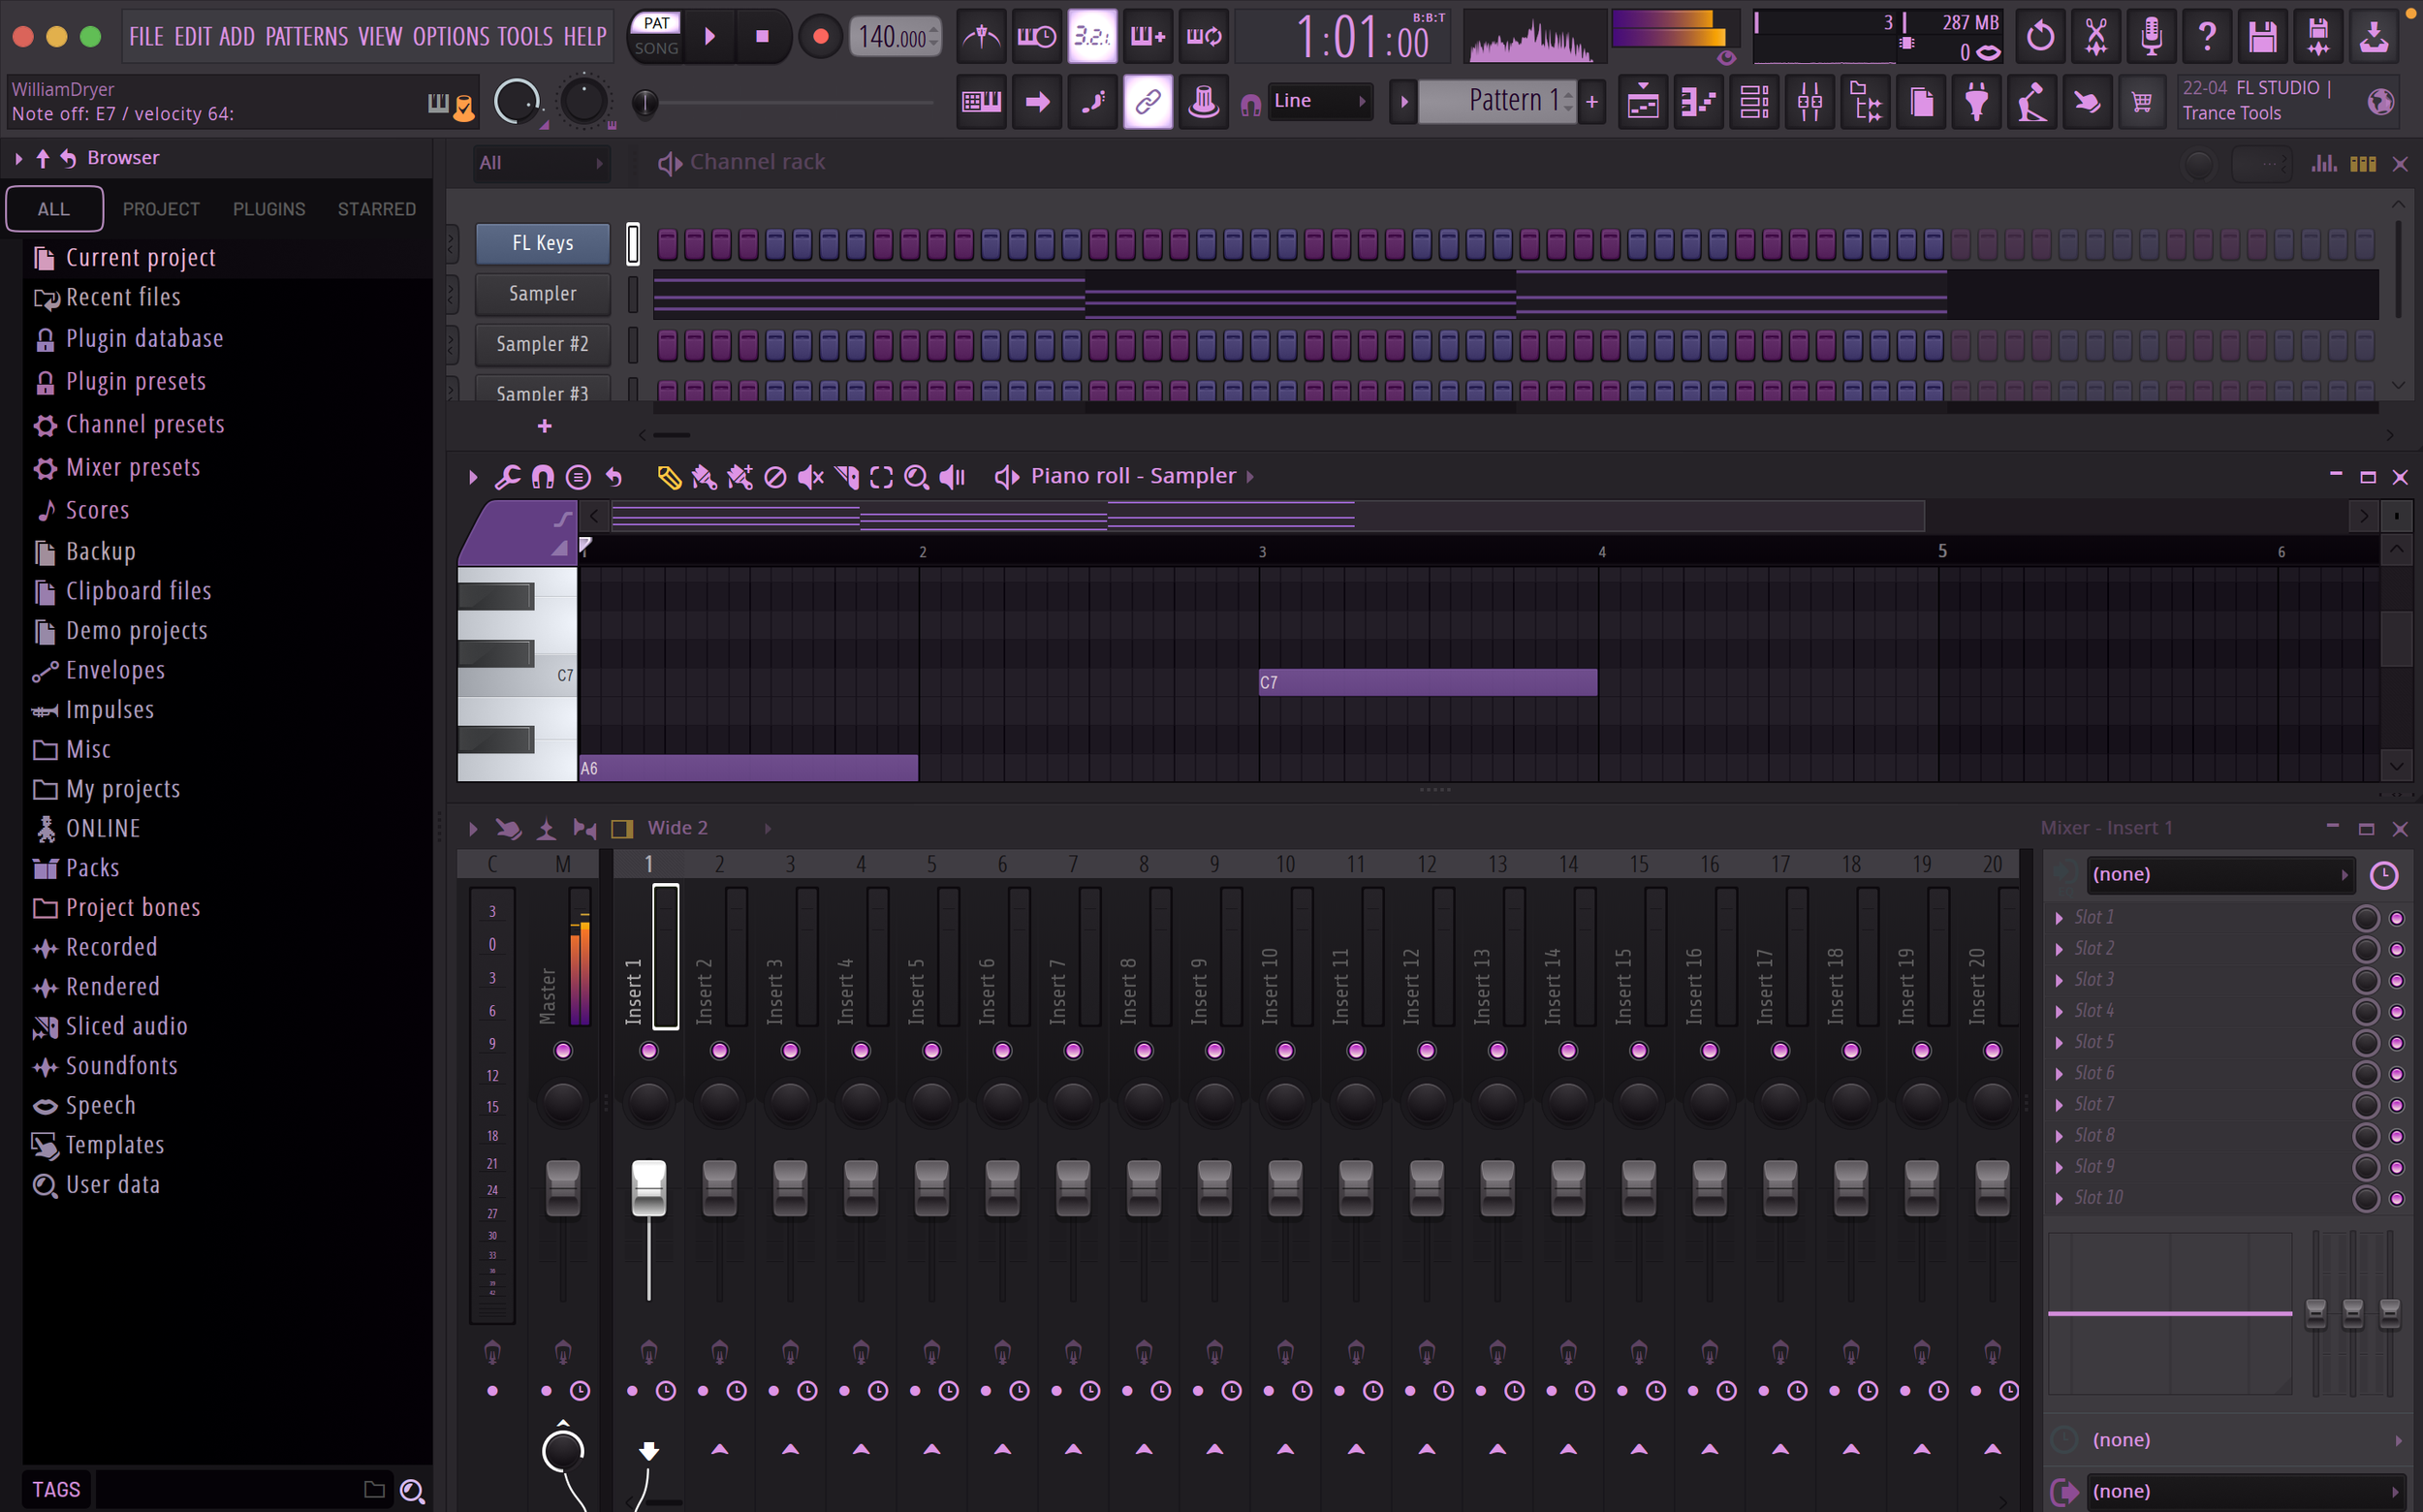Toggle Slot 1 effect enable LED
Screen dimensions: 2423x1512
2396,918
